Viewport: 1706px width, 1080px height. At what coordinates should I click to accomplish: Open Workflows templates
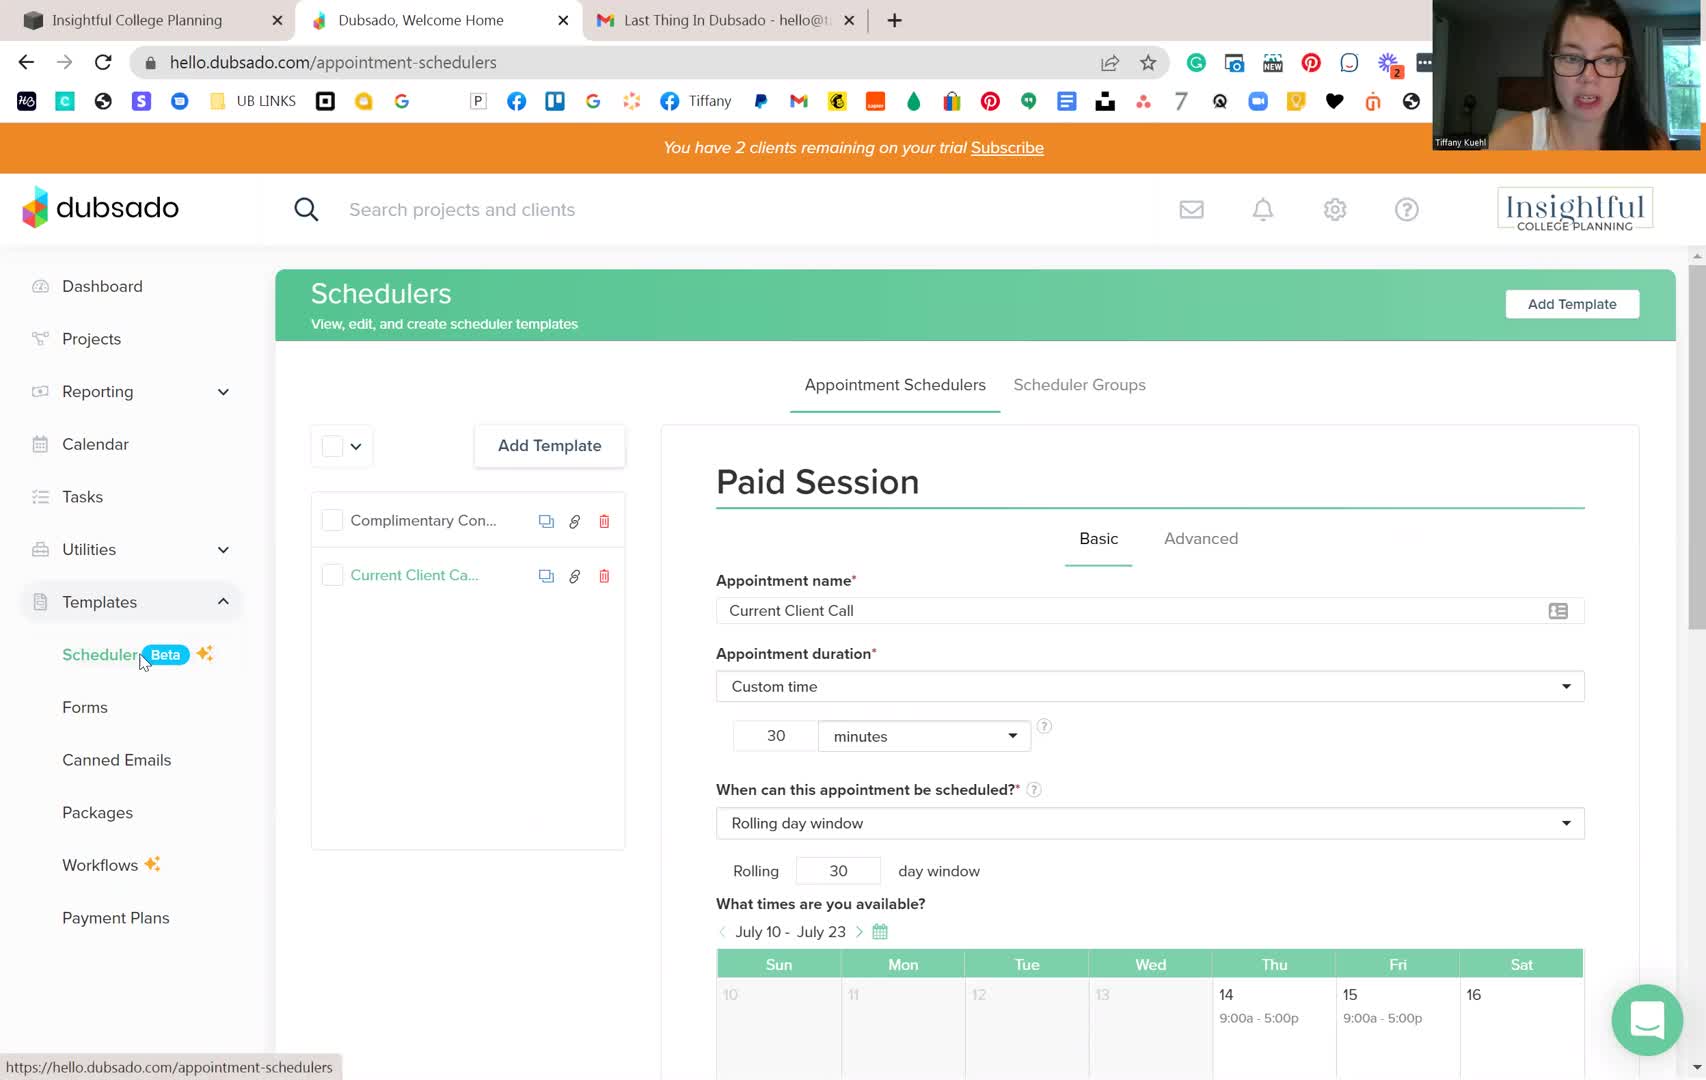(x=100, y=865)
